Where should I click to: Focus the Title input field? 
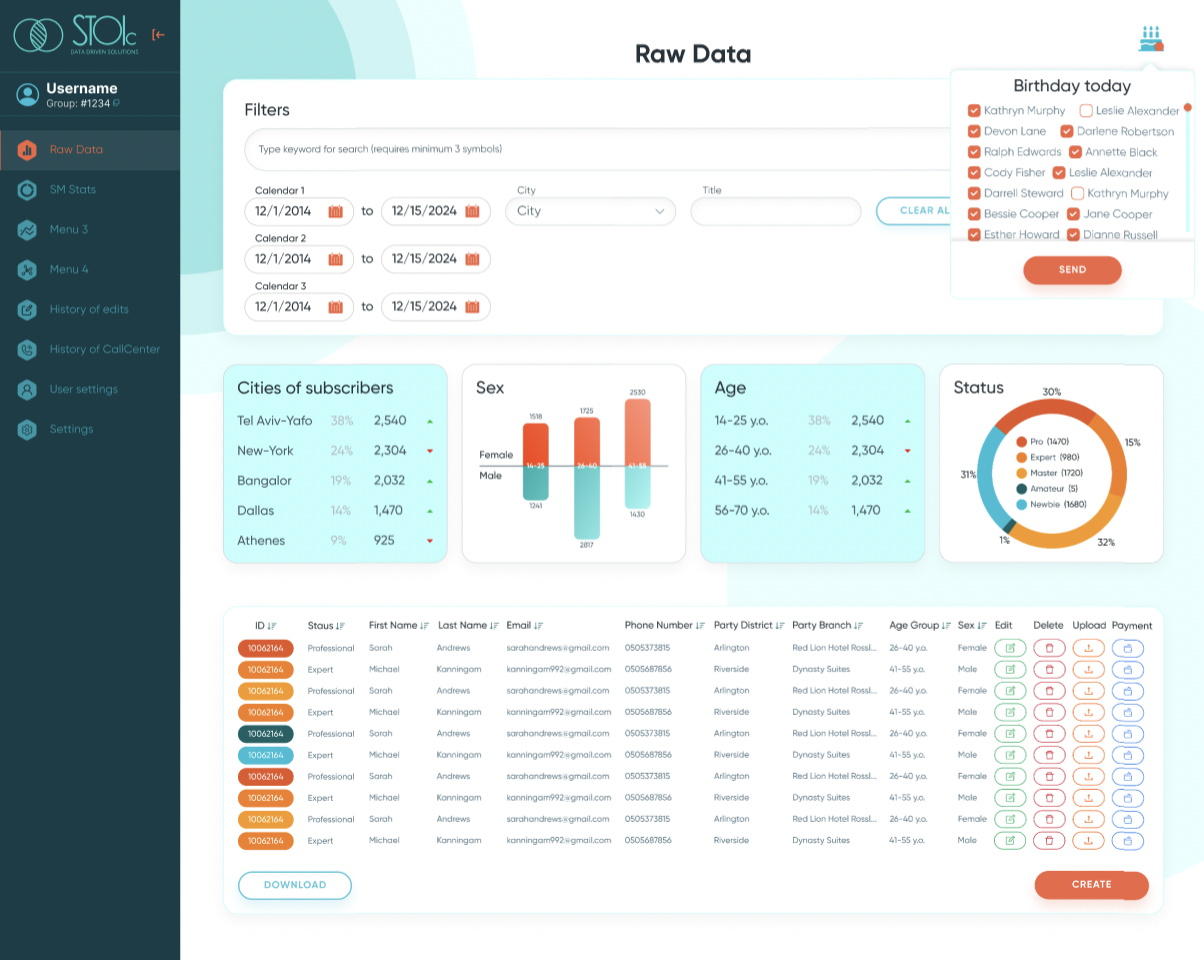pos(776,211)
